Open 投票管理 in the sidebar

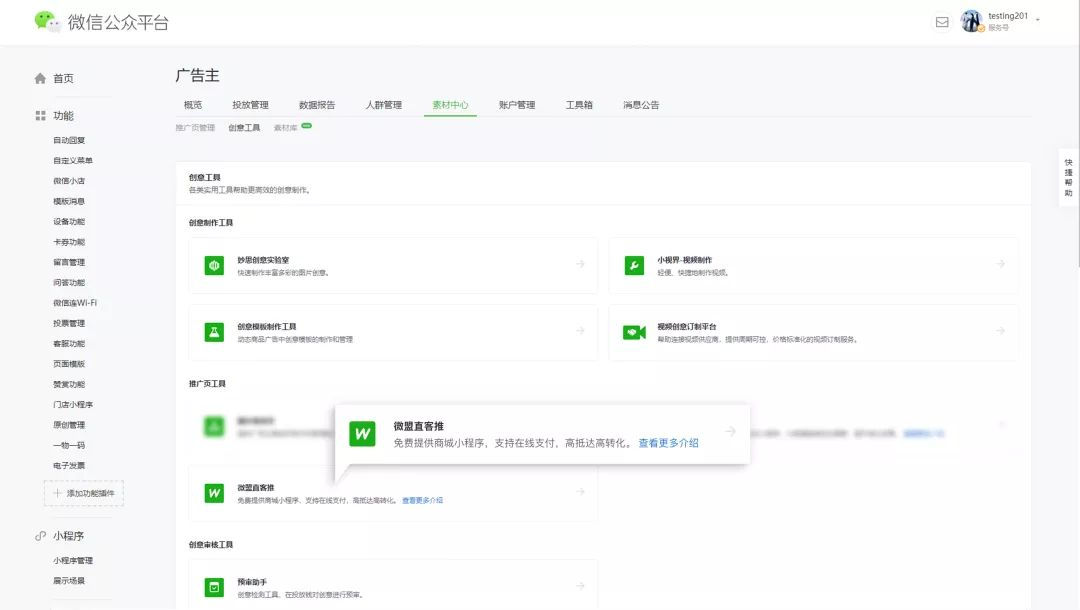click(x=69, y=323)
